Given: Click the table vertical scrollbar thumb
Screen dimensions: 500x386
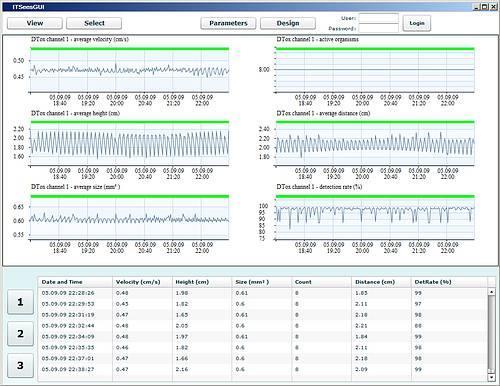Looking at the screenshot, I should click(x=491, y=333).
